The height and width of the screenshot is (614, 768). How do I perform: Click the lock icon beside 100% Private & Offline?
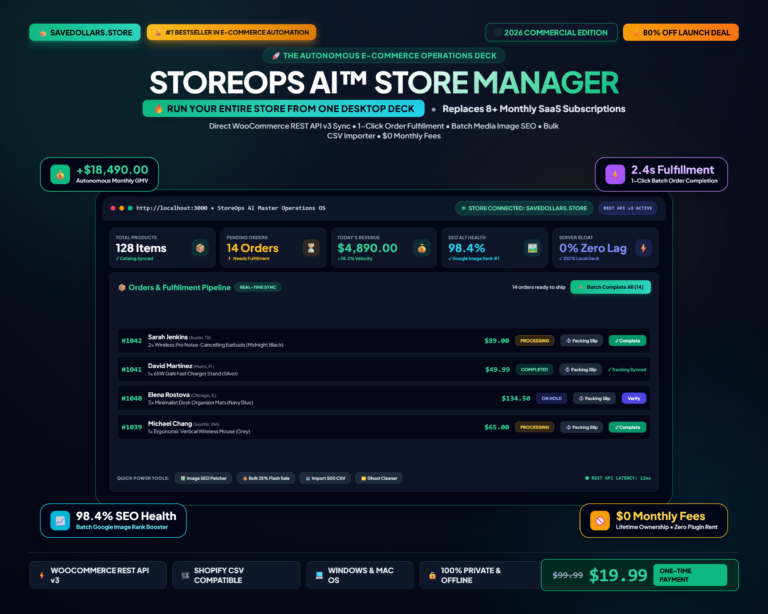point(432,575)
